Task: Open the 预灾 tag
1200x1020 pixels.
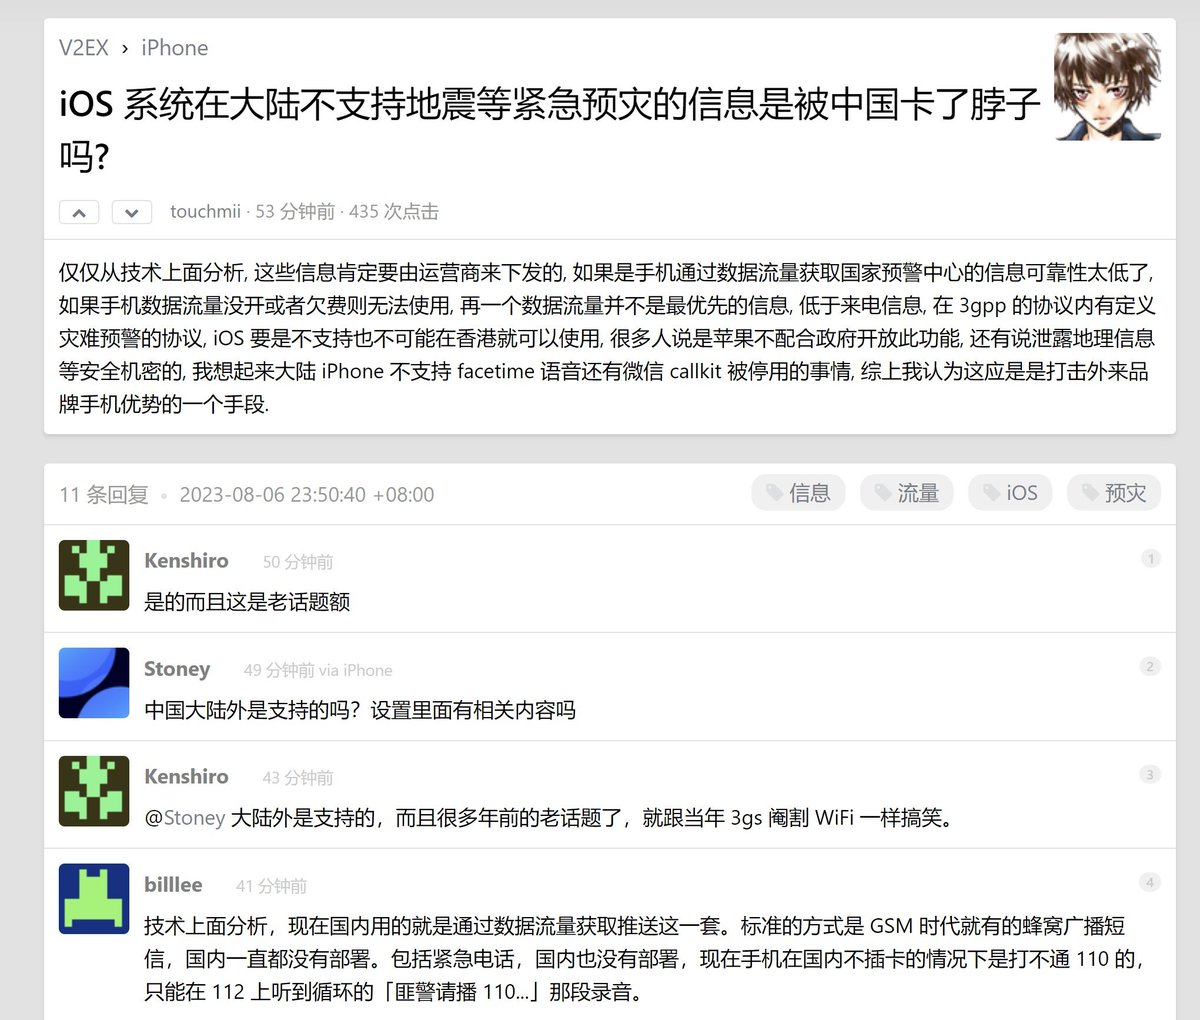Action: (1114, 493)
